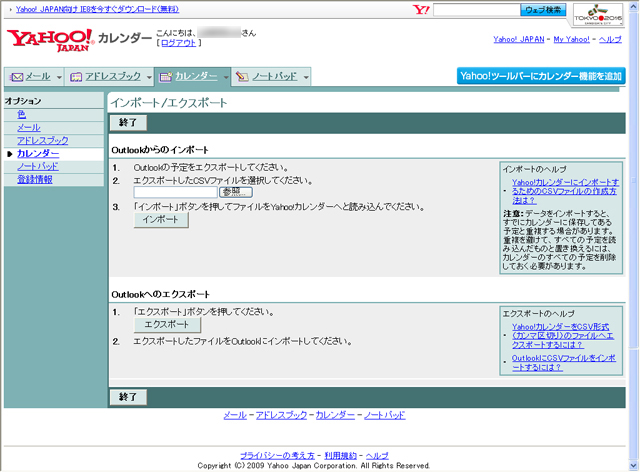Image resolution: width=640 pixels, height=472 pixels.
Task: Expand the カレンダー tab dropdown arrow
Action: tap(226, 77)
